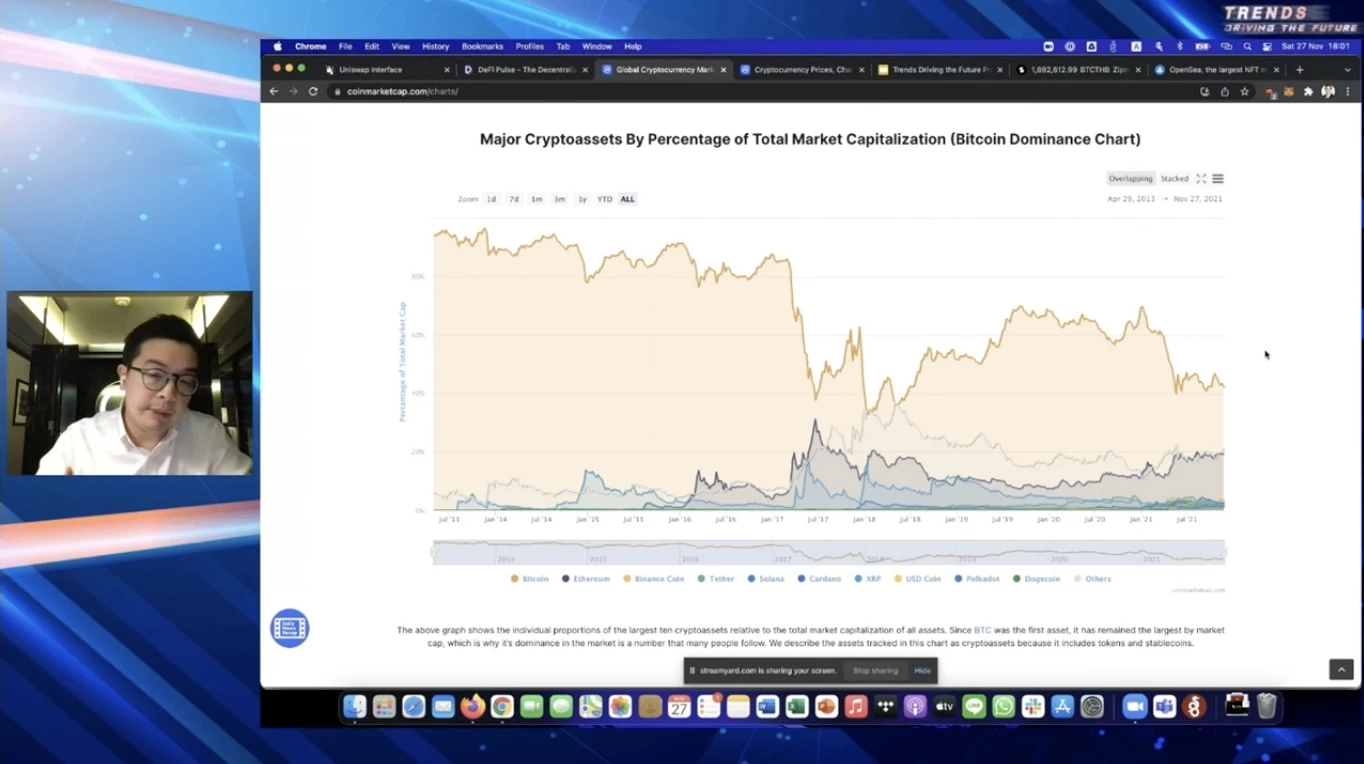Open the Chrome three-dot menu
The width and height of the screenshot is (1364, 764).
pyautogui.click(x=1349, y=91)
